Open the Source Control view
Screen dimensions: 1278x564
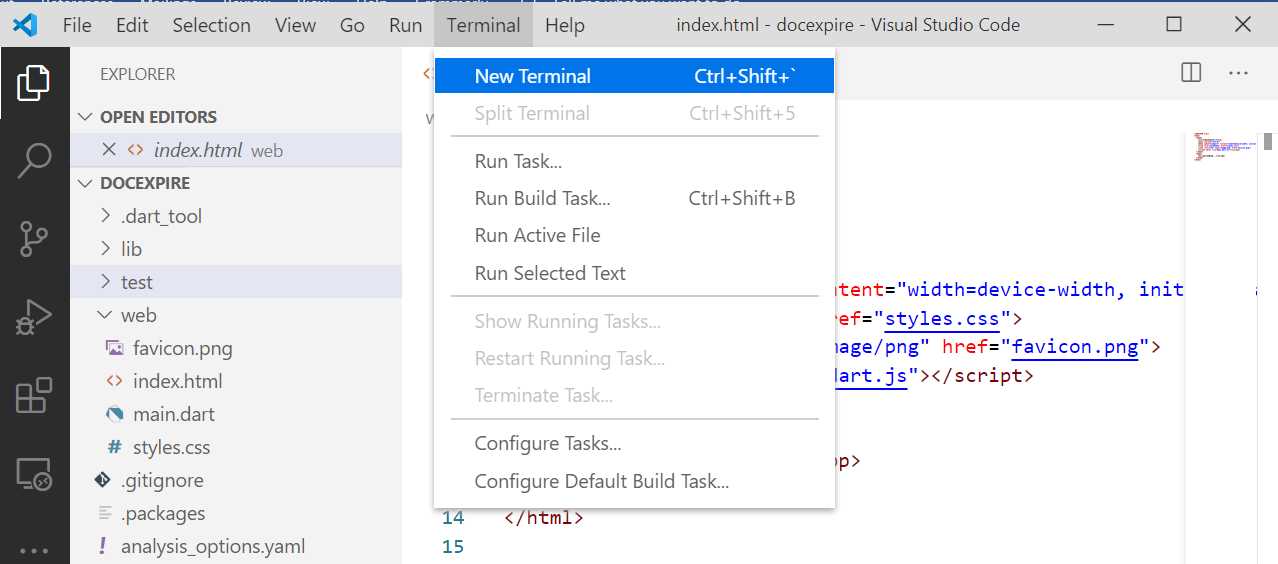tap(34, 239)
